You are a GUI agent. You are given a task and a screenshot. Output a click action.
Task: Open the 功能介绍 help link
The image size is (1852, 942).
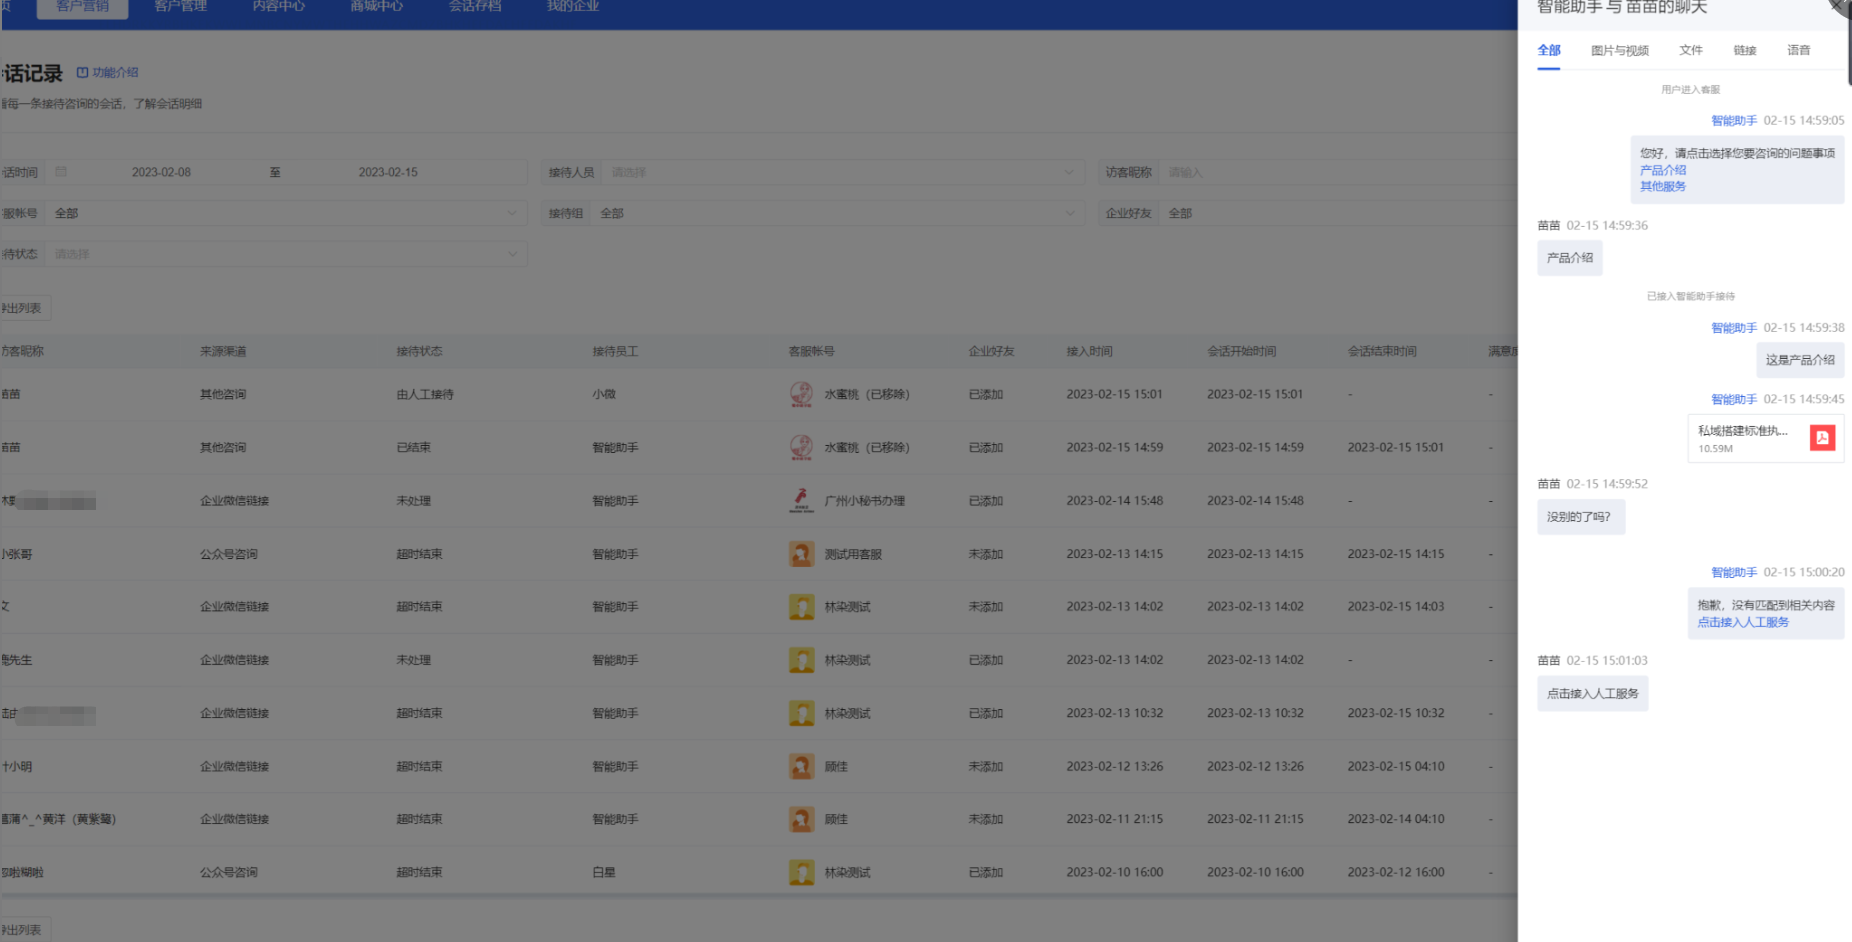click(108, 73)
